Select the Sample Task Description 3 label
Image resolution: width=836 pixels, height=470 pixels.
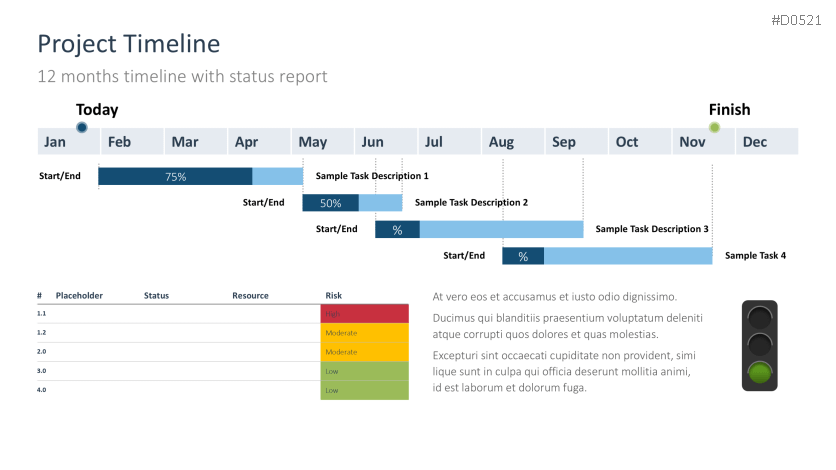click(x=652, y=229)
